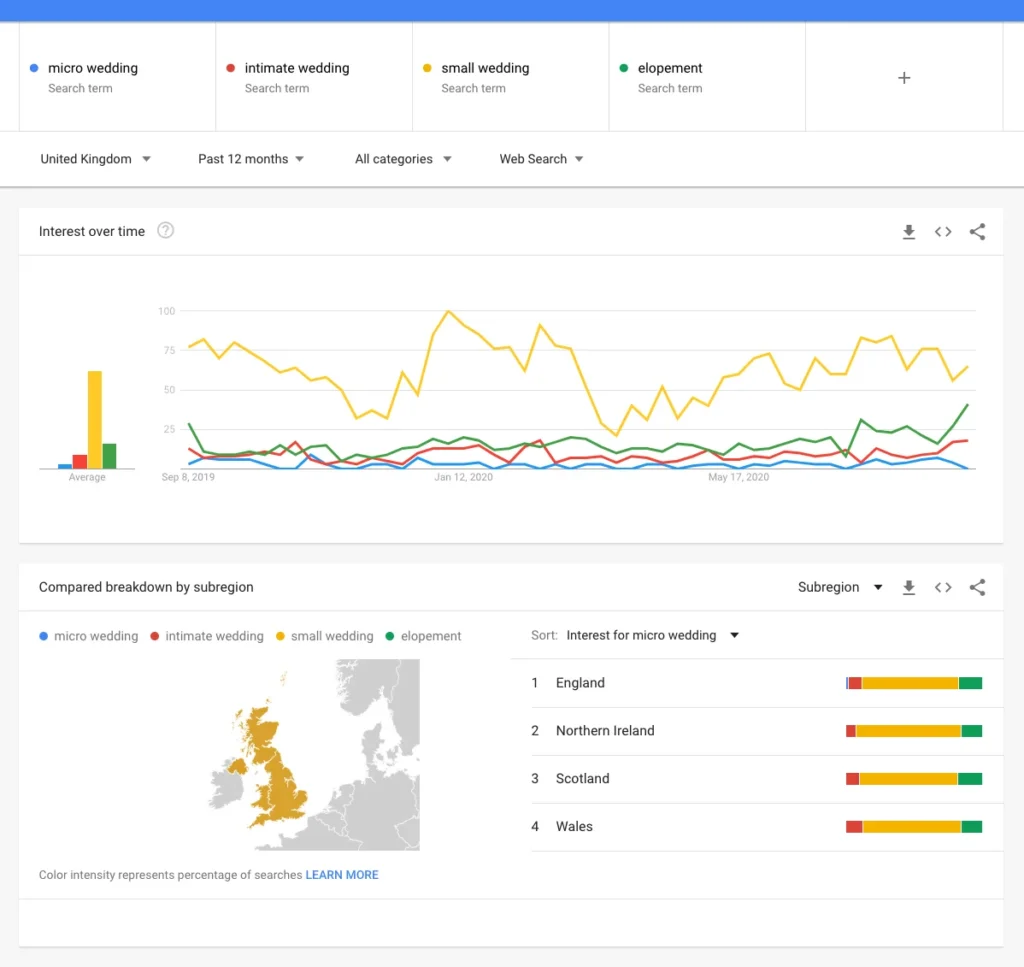Add a comparison term with plus icon
The width and height of the screenshot is (1024, 967).
(904, 78)
